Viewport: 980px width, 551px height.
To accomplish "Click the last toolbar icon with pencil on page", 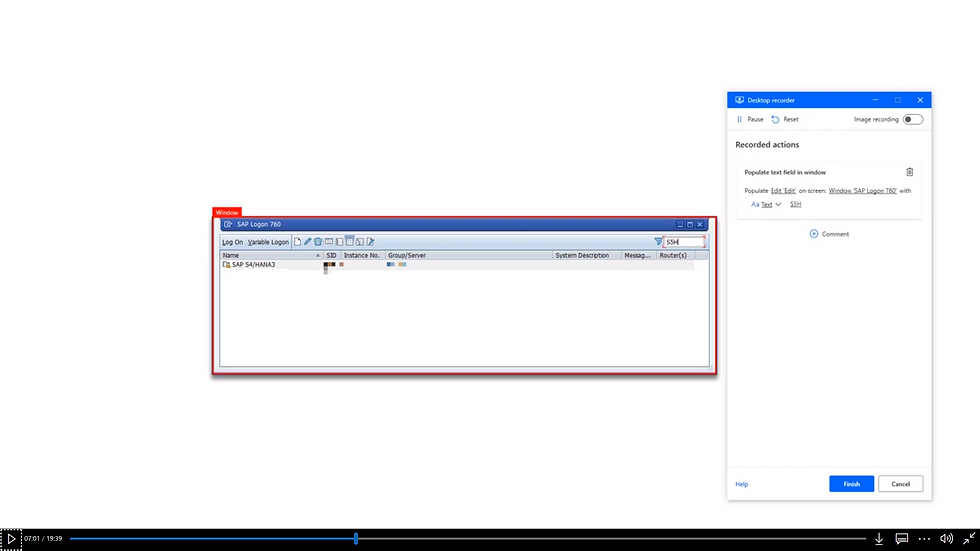I will click(371, 242).
